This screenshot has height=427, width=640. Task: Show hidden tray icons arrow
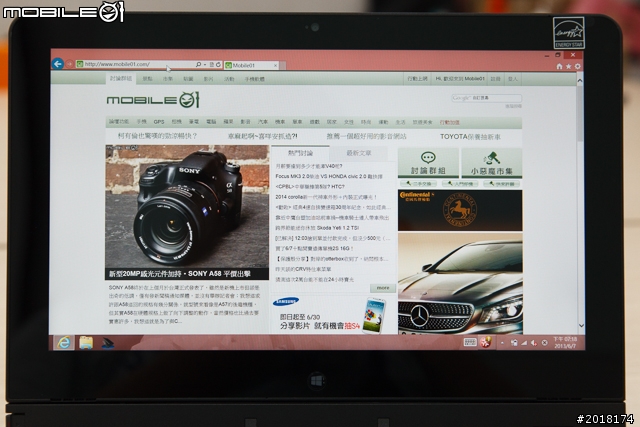click(x=502, y=343)
